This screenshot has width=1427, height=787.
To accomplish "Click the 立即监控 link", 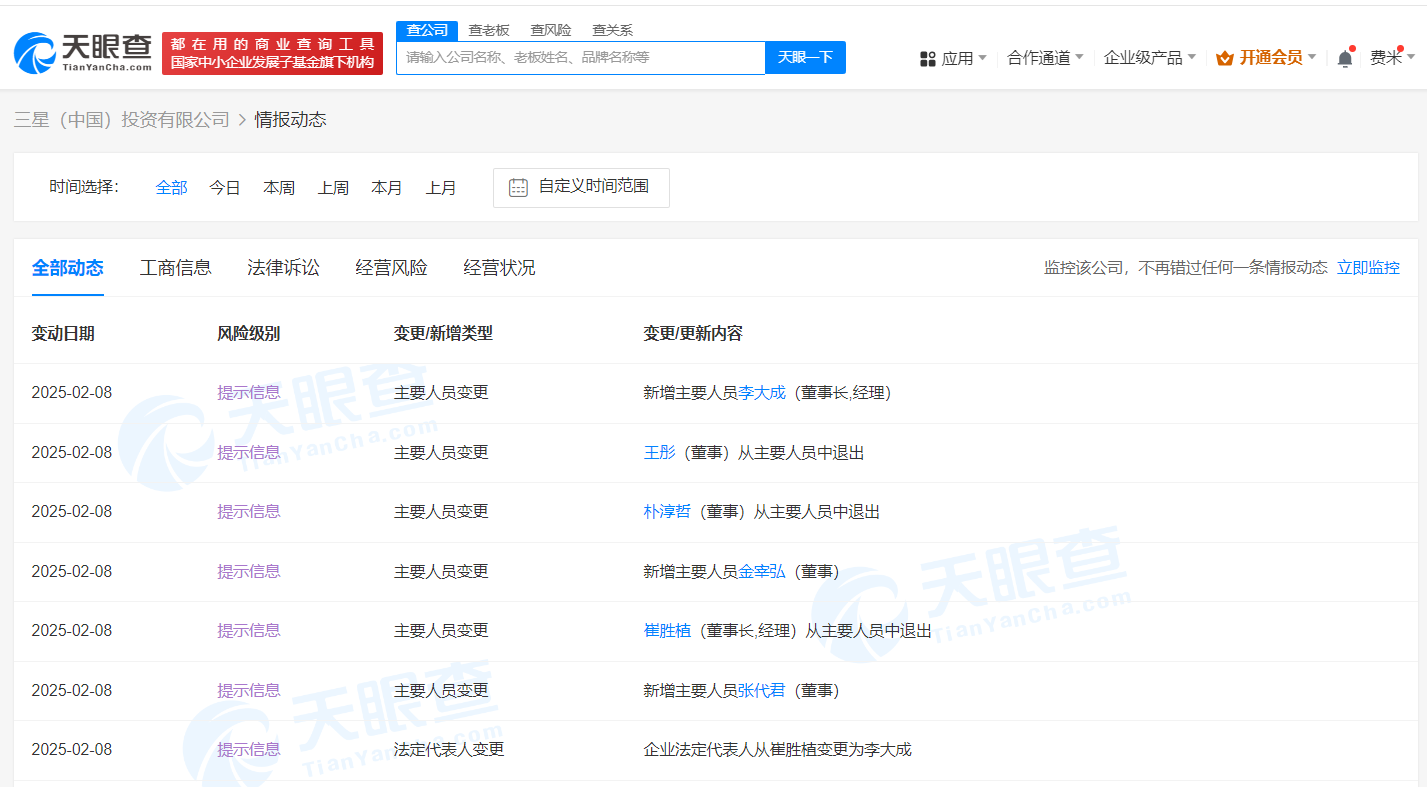I will click(1368, 267).
